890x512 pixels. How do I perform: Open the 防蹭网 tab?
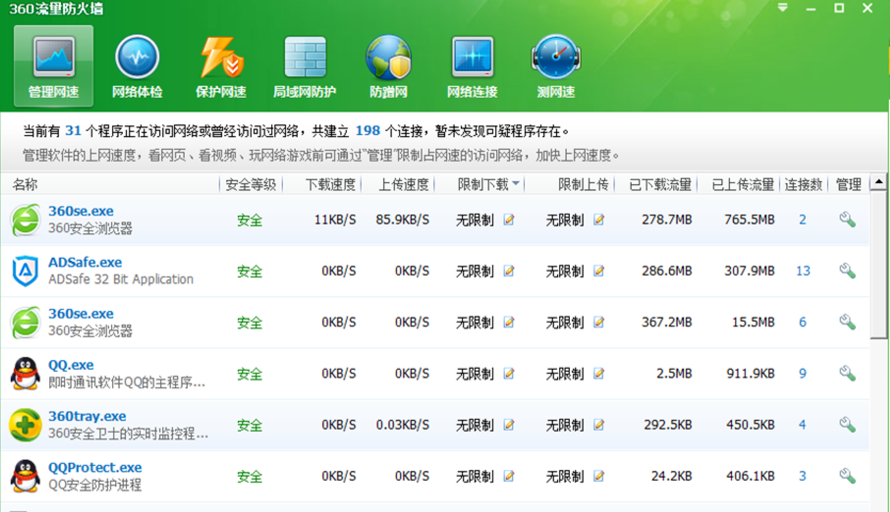click(x=388, y=66)
